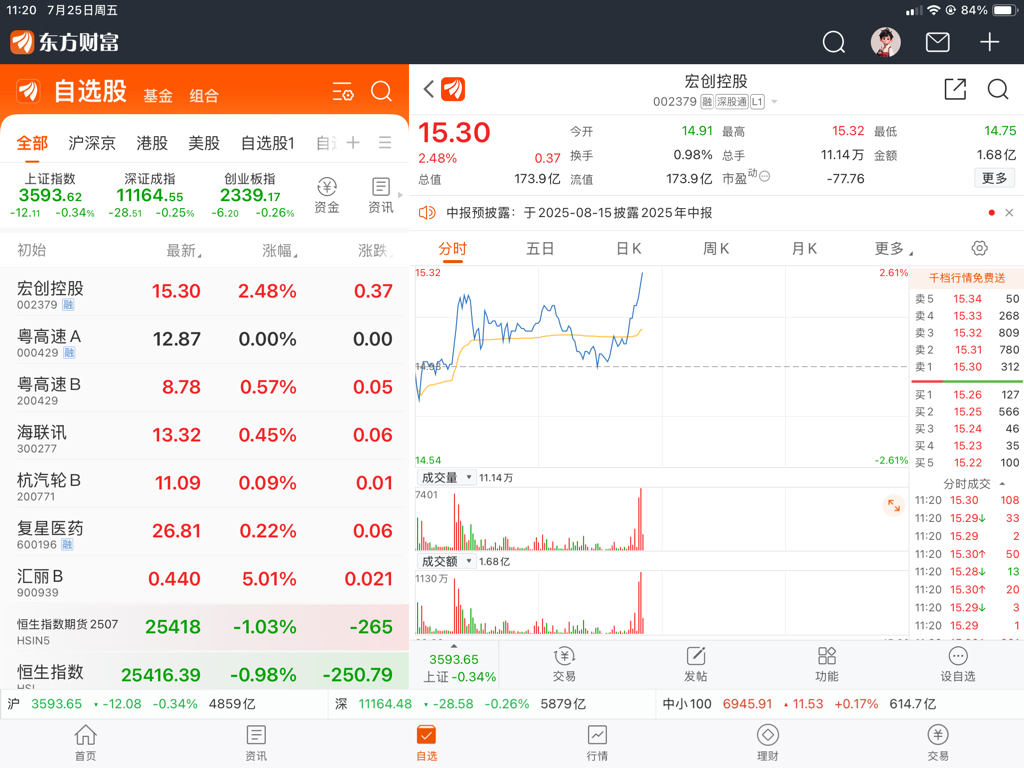Share or export the stock page
The width and height of the screenshot is (1024, 768).
[955, 89]
